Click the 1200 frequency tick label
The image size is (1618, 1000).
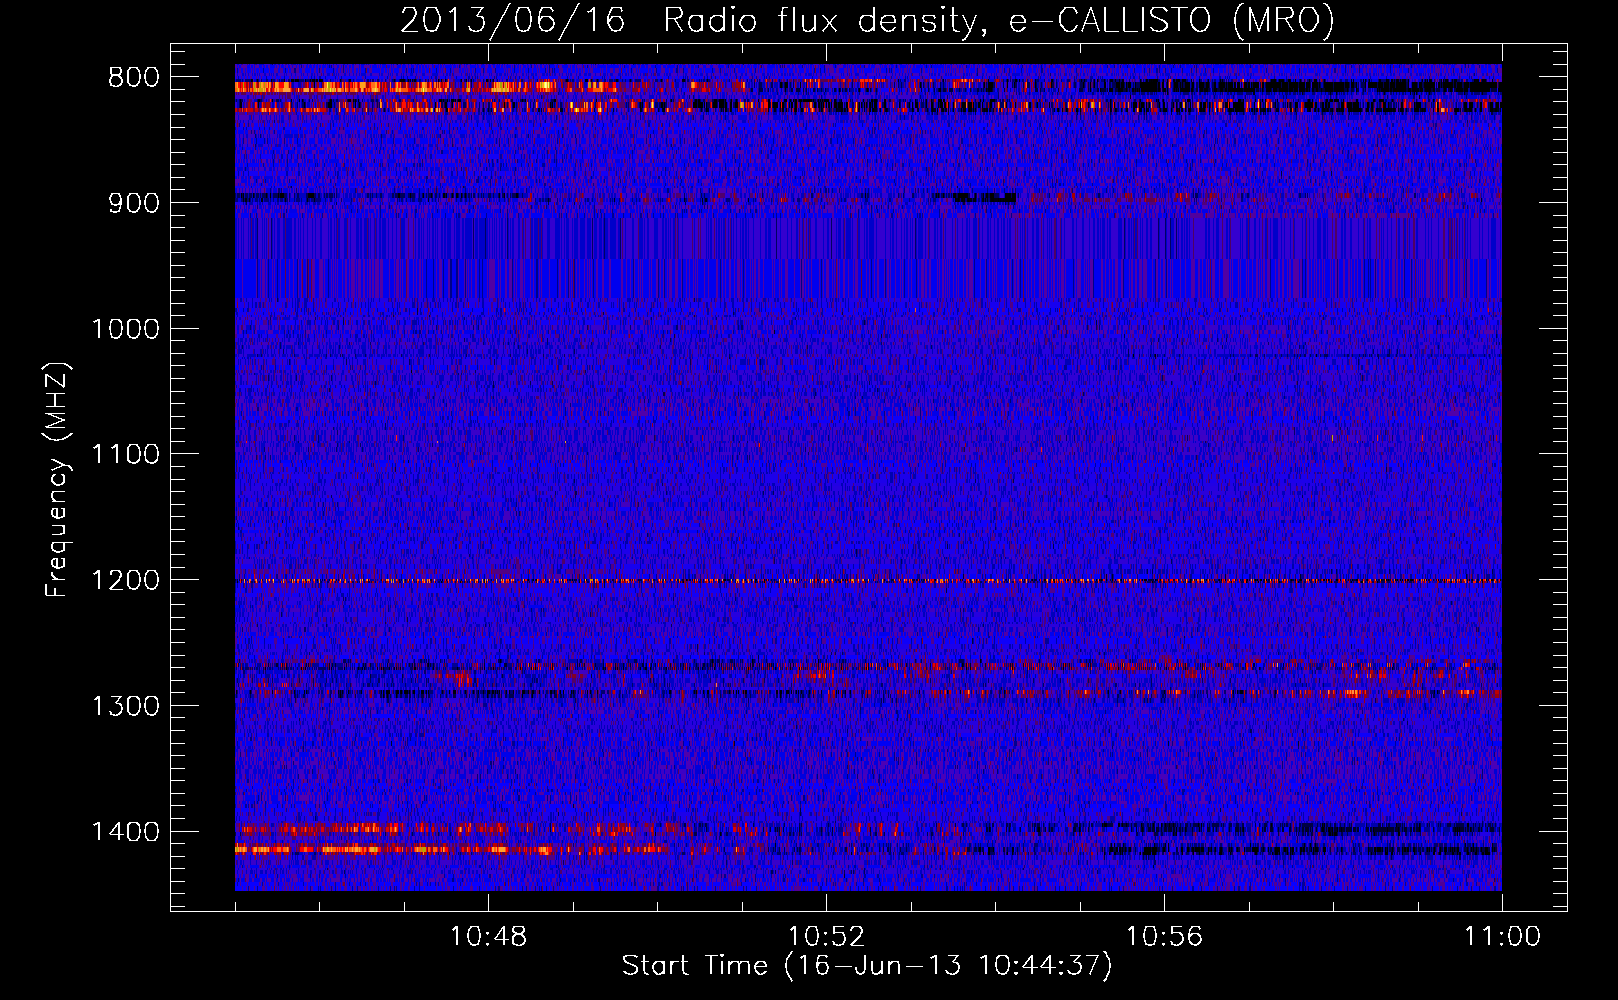(125, 581)
